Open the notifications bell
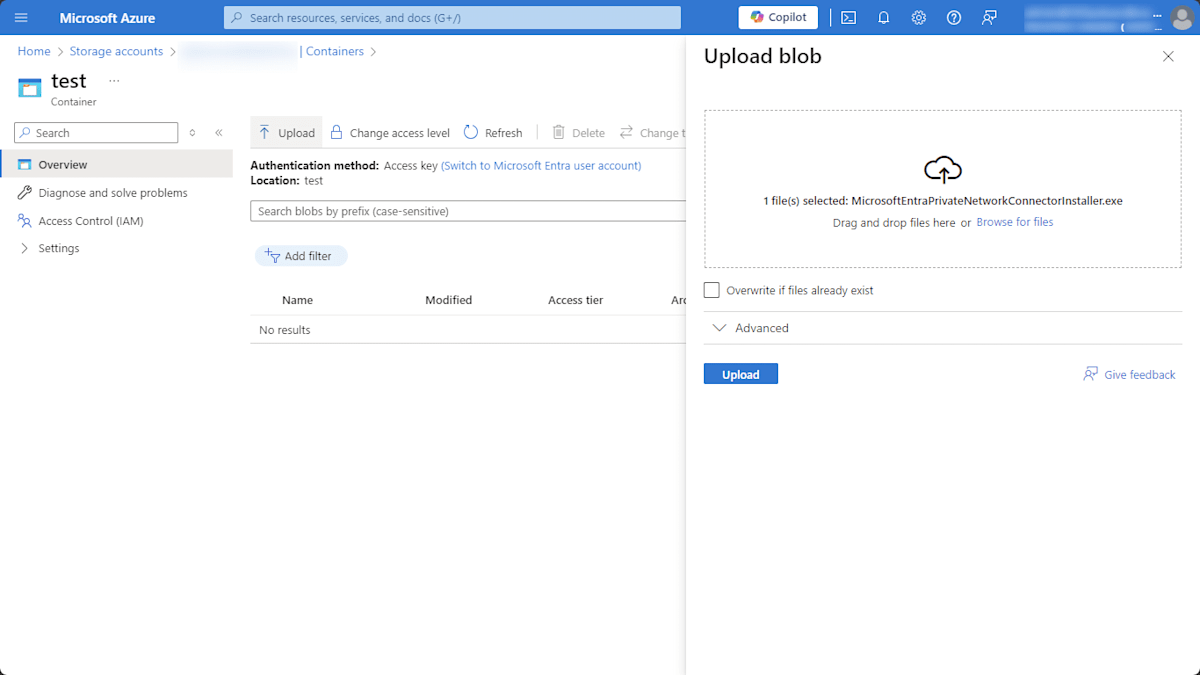The width and height of the screenshot is (1200, 675). click(884, 18)
